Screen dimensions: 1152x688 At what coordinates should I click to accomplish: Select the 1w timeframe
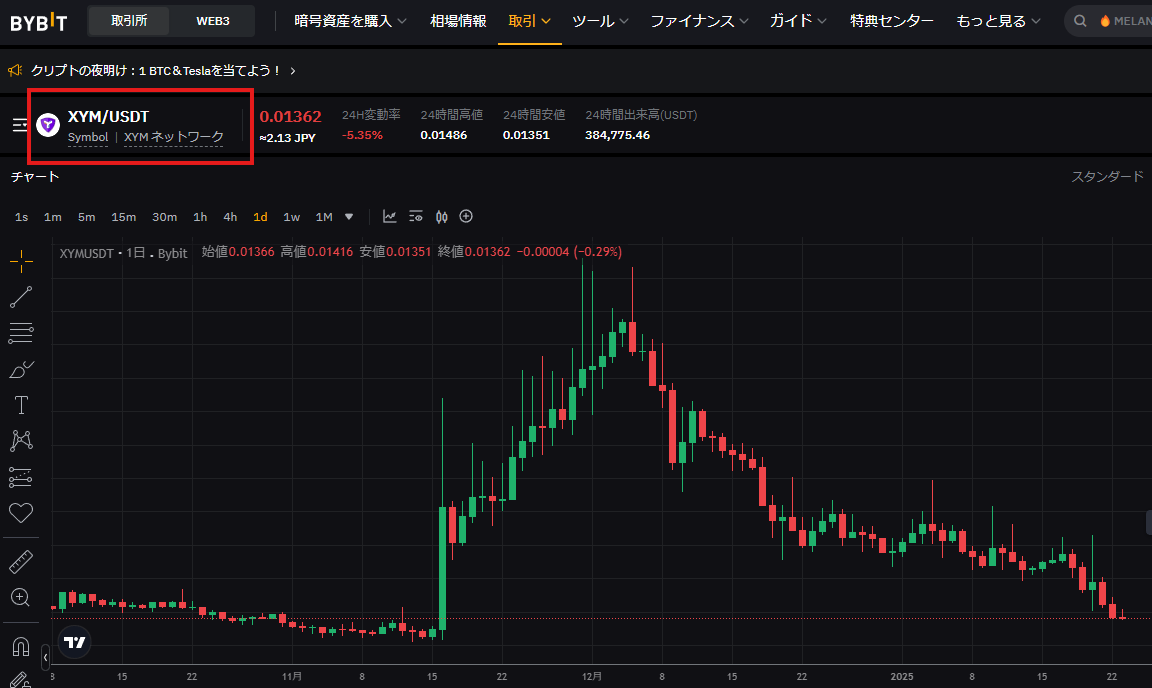tap(292, 217)
